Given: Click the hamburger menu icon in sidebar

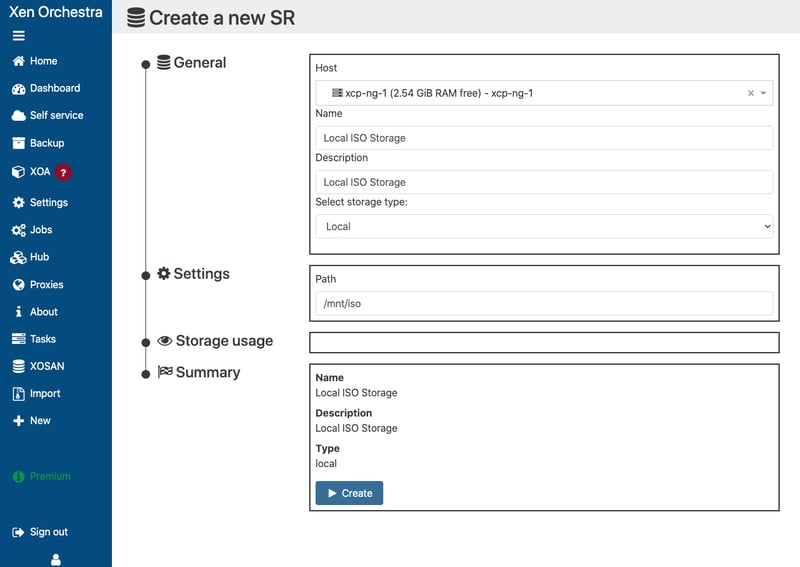Looking at the screenshot, I should 18,36.
